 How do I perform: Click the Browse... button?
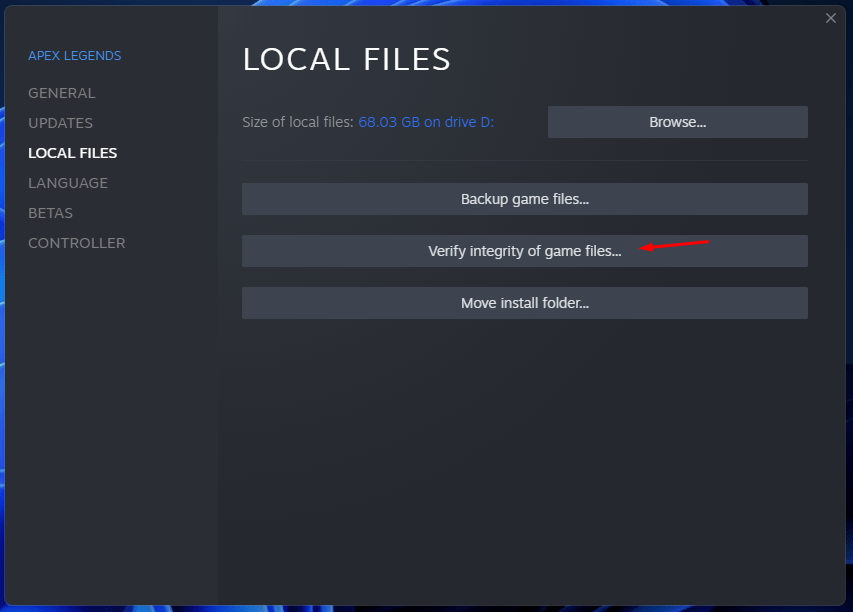677,122
